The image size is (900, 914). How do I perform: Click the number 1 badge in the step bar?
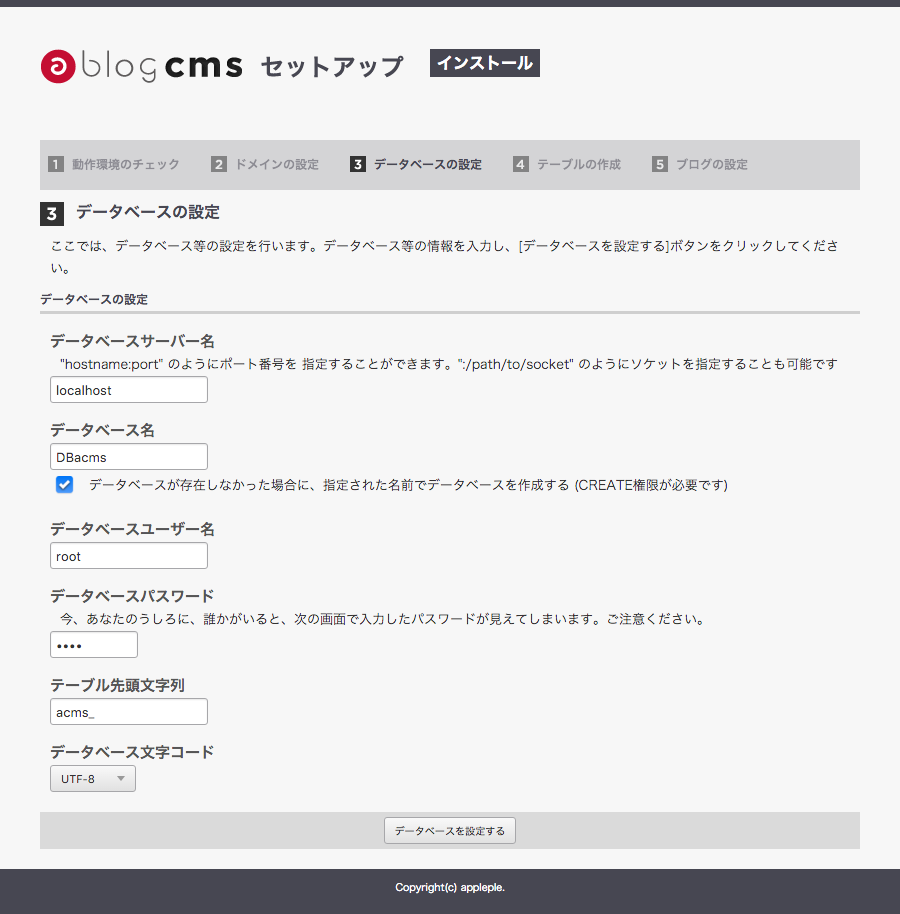click(56, 164)
